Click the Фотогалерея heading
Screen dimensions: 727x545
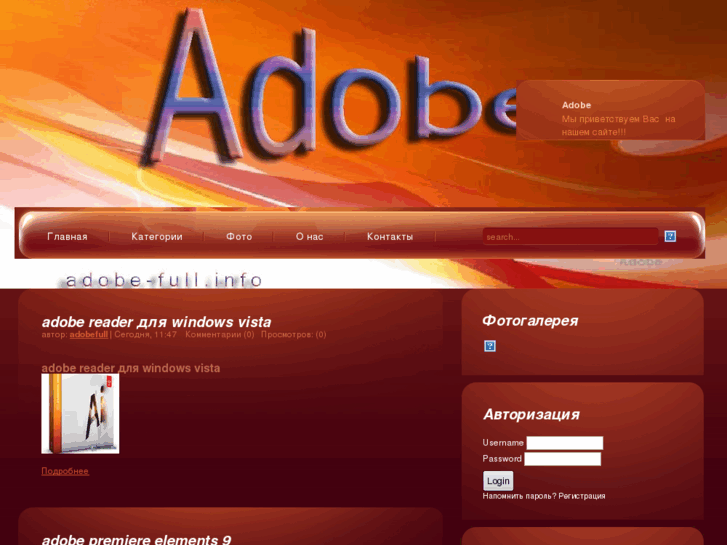[530, 321]
